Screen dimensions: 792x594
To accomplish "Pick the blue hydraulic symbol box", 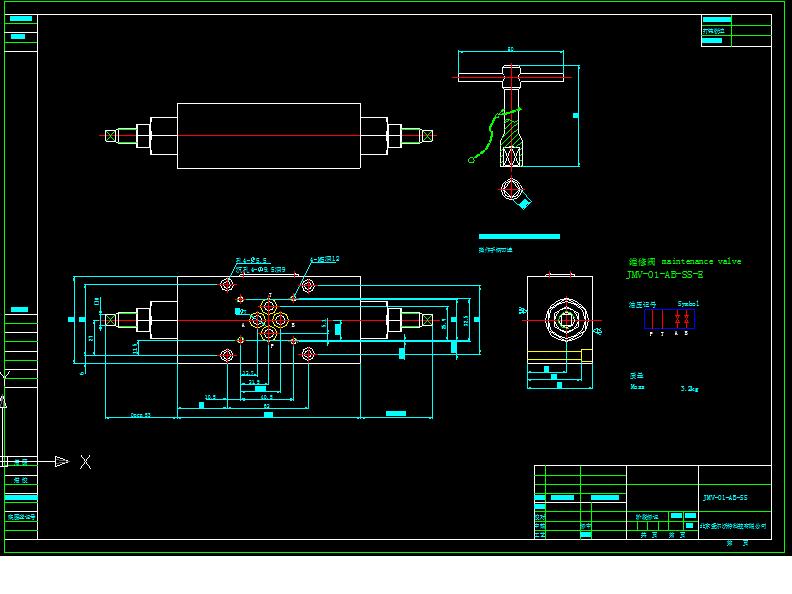I will (x=669, y=319).
